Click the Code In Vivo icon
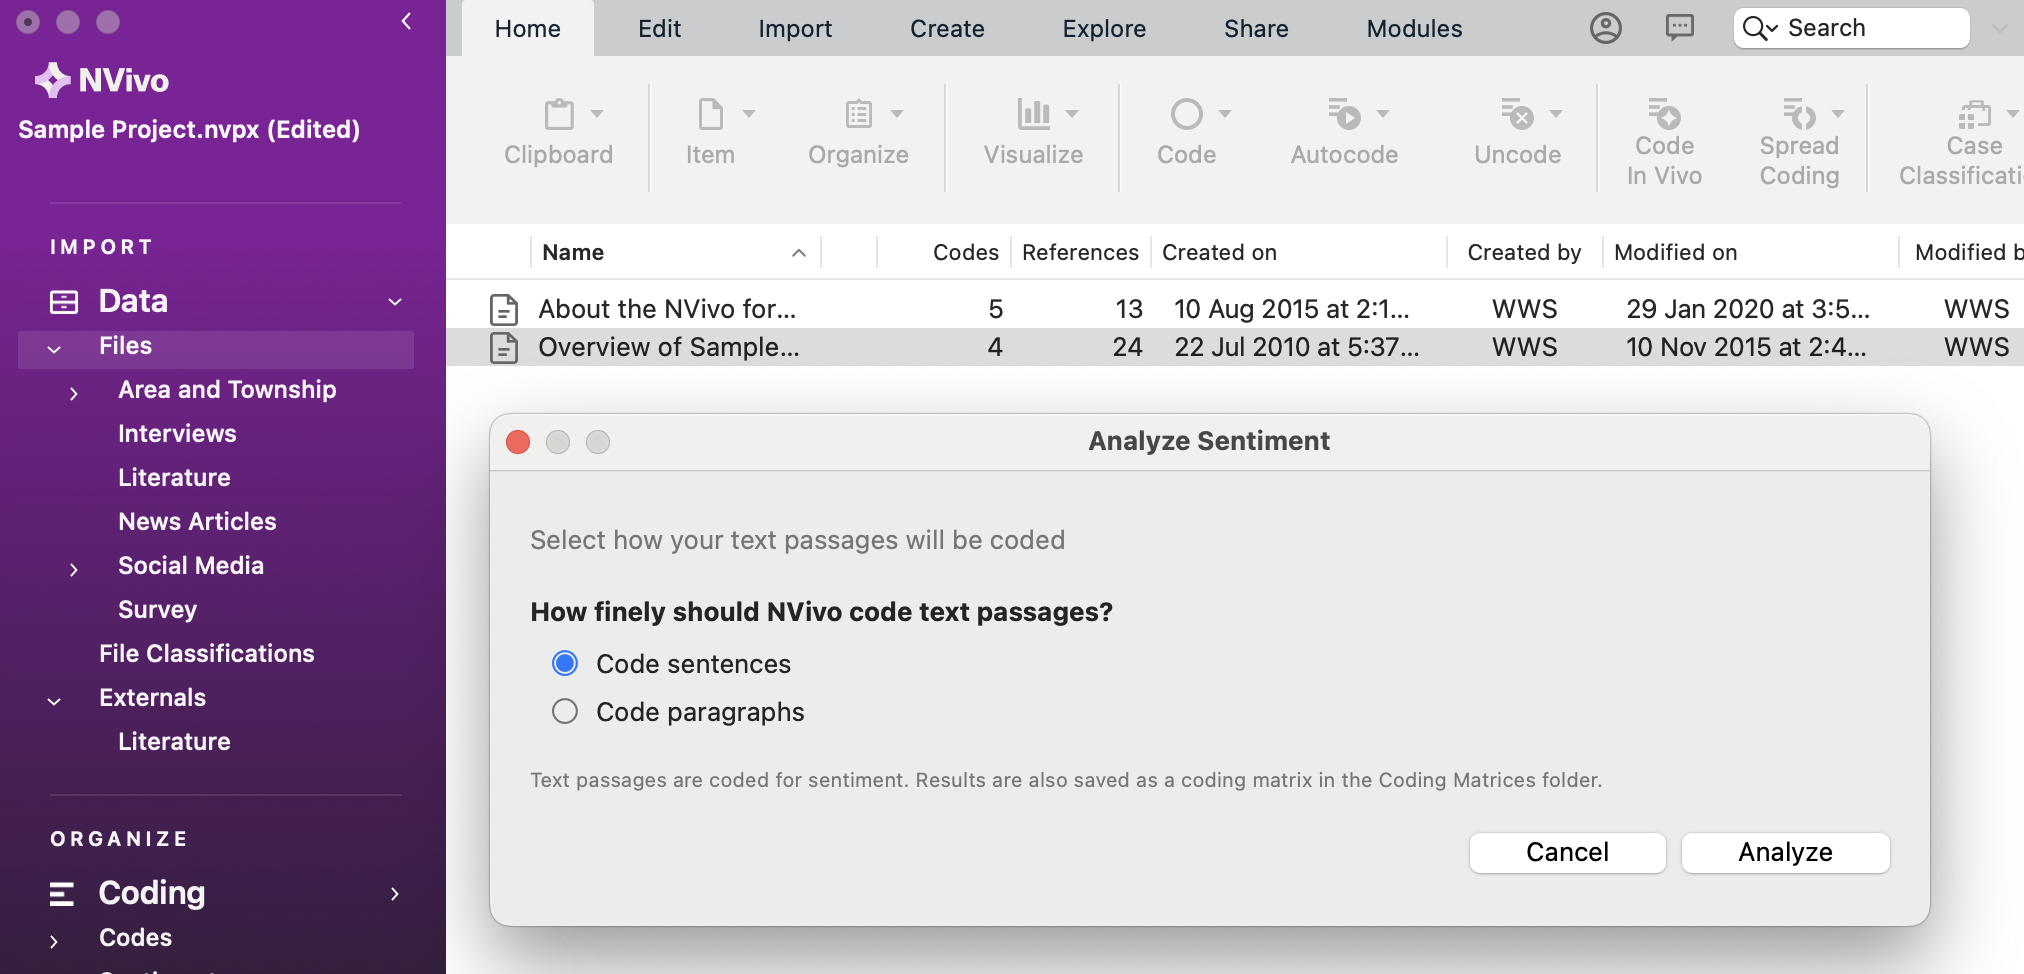 click(x=1664, y=115)
